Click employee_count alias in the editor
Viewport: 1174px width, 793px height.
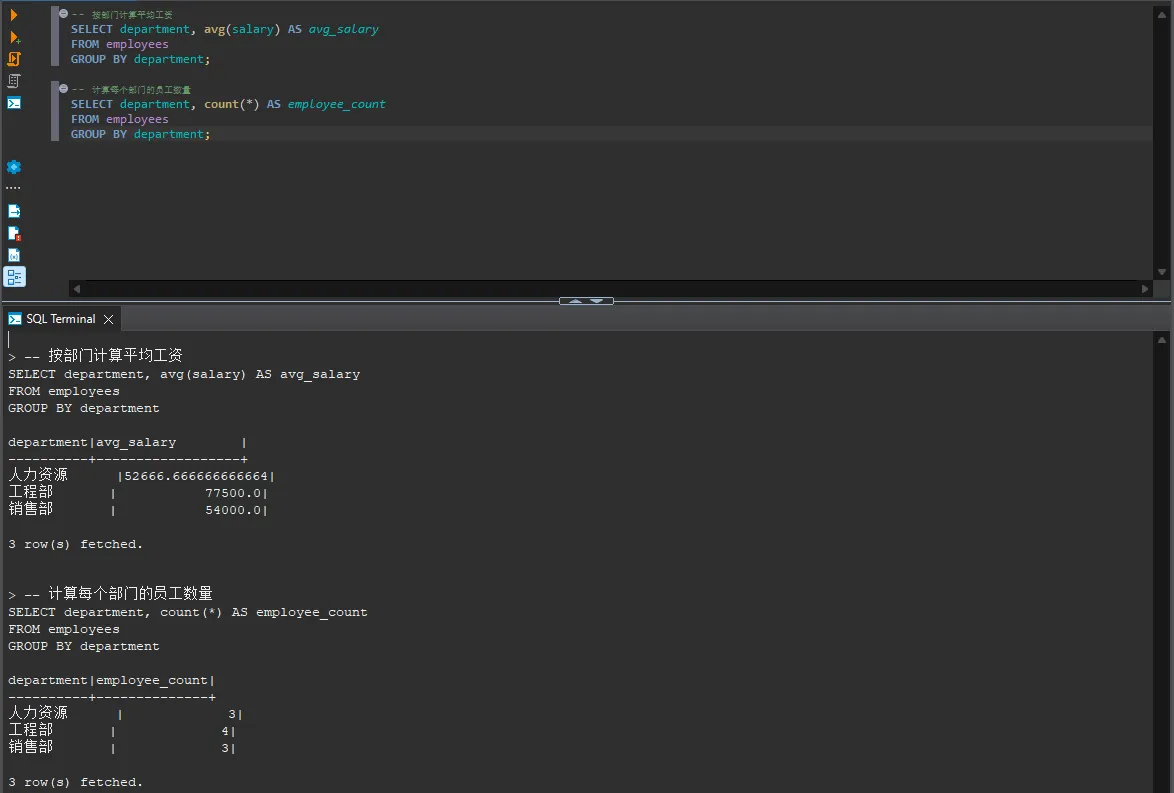336,104
